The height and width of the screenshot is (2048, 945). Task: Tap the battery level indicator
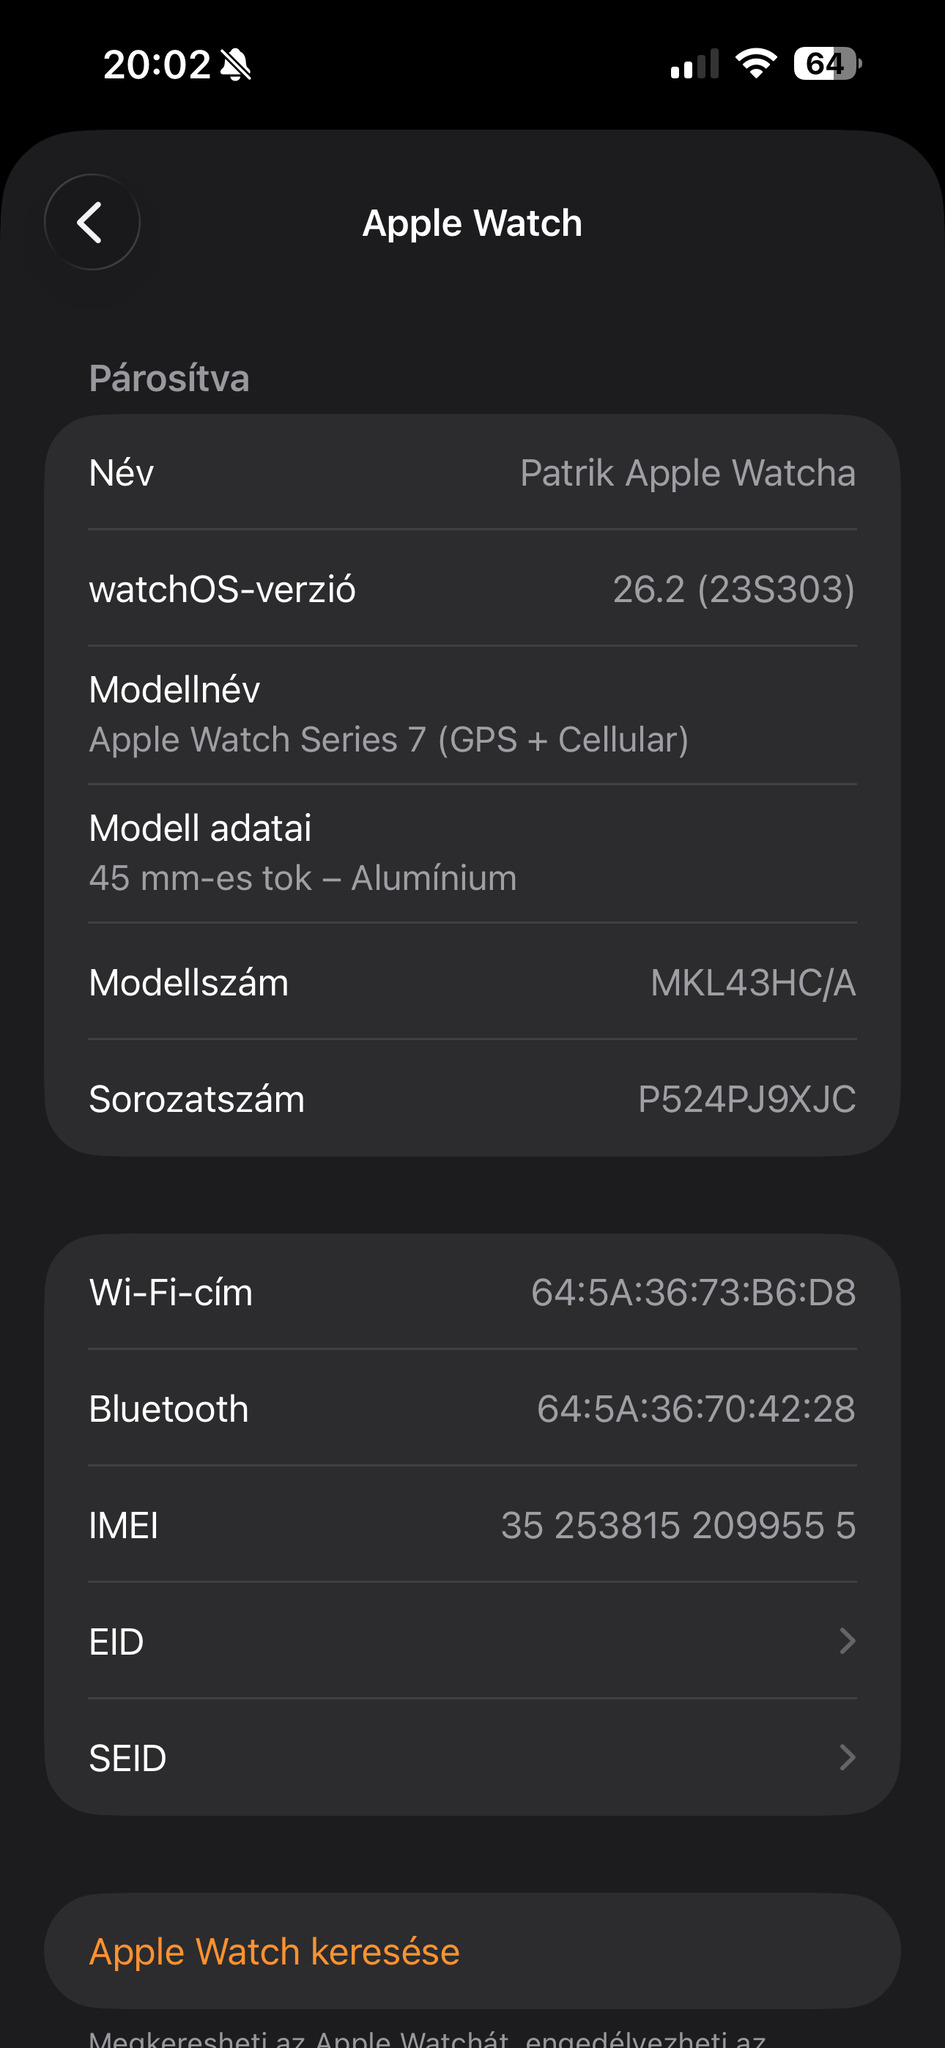point(827,64)
